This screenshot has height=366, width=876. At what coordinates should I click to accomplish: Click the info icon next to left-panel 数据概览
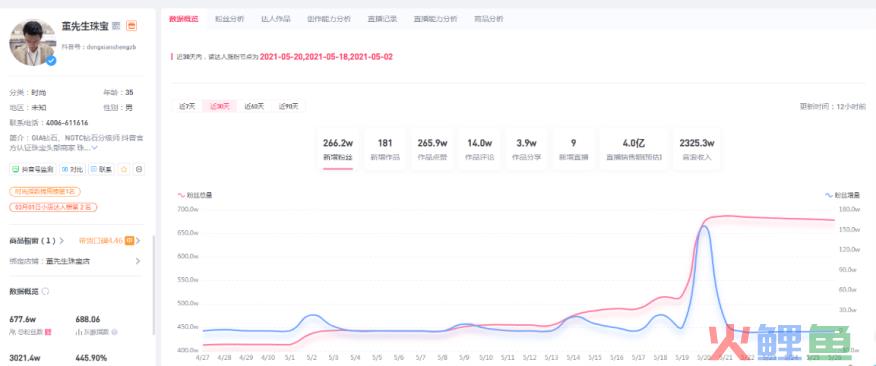[x=45, y=291]
